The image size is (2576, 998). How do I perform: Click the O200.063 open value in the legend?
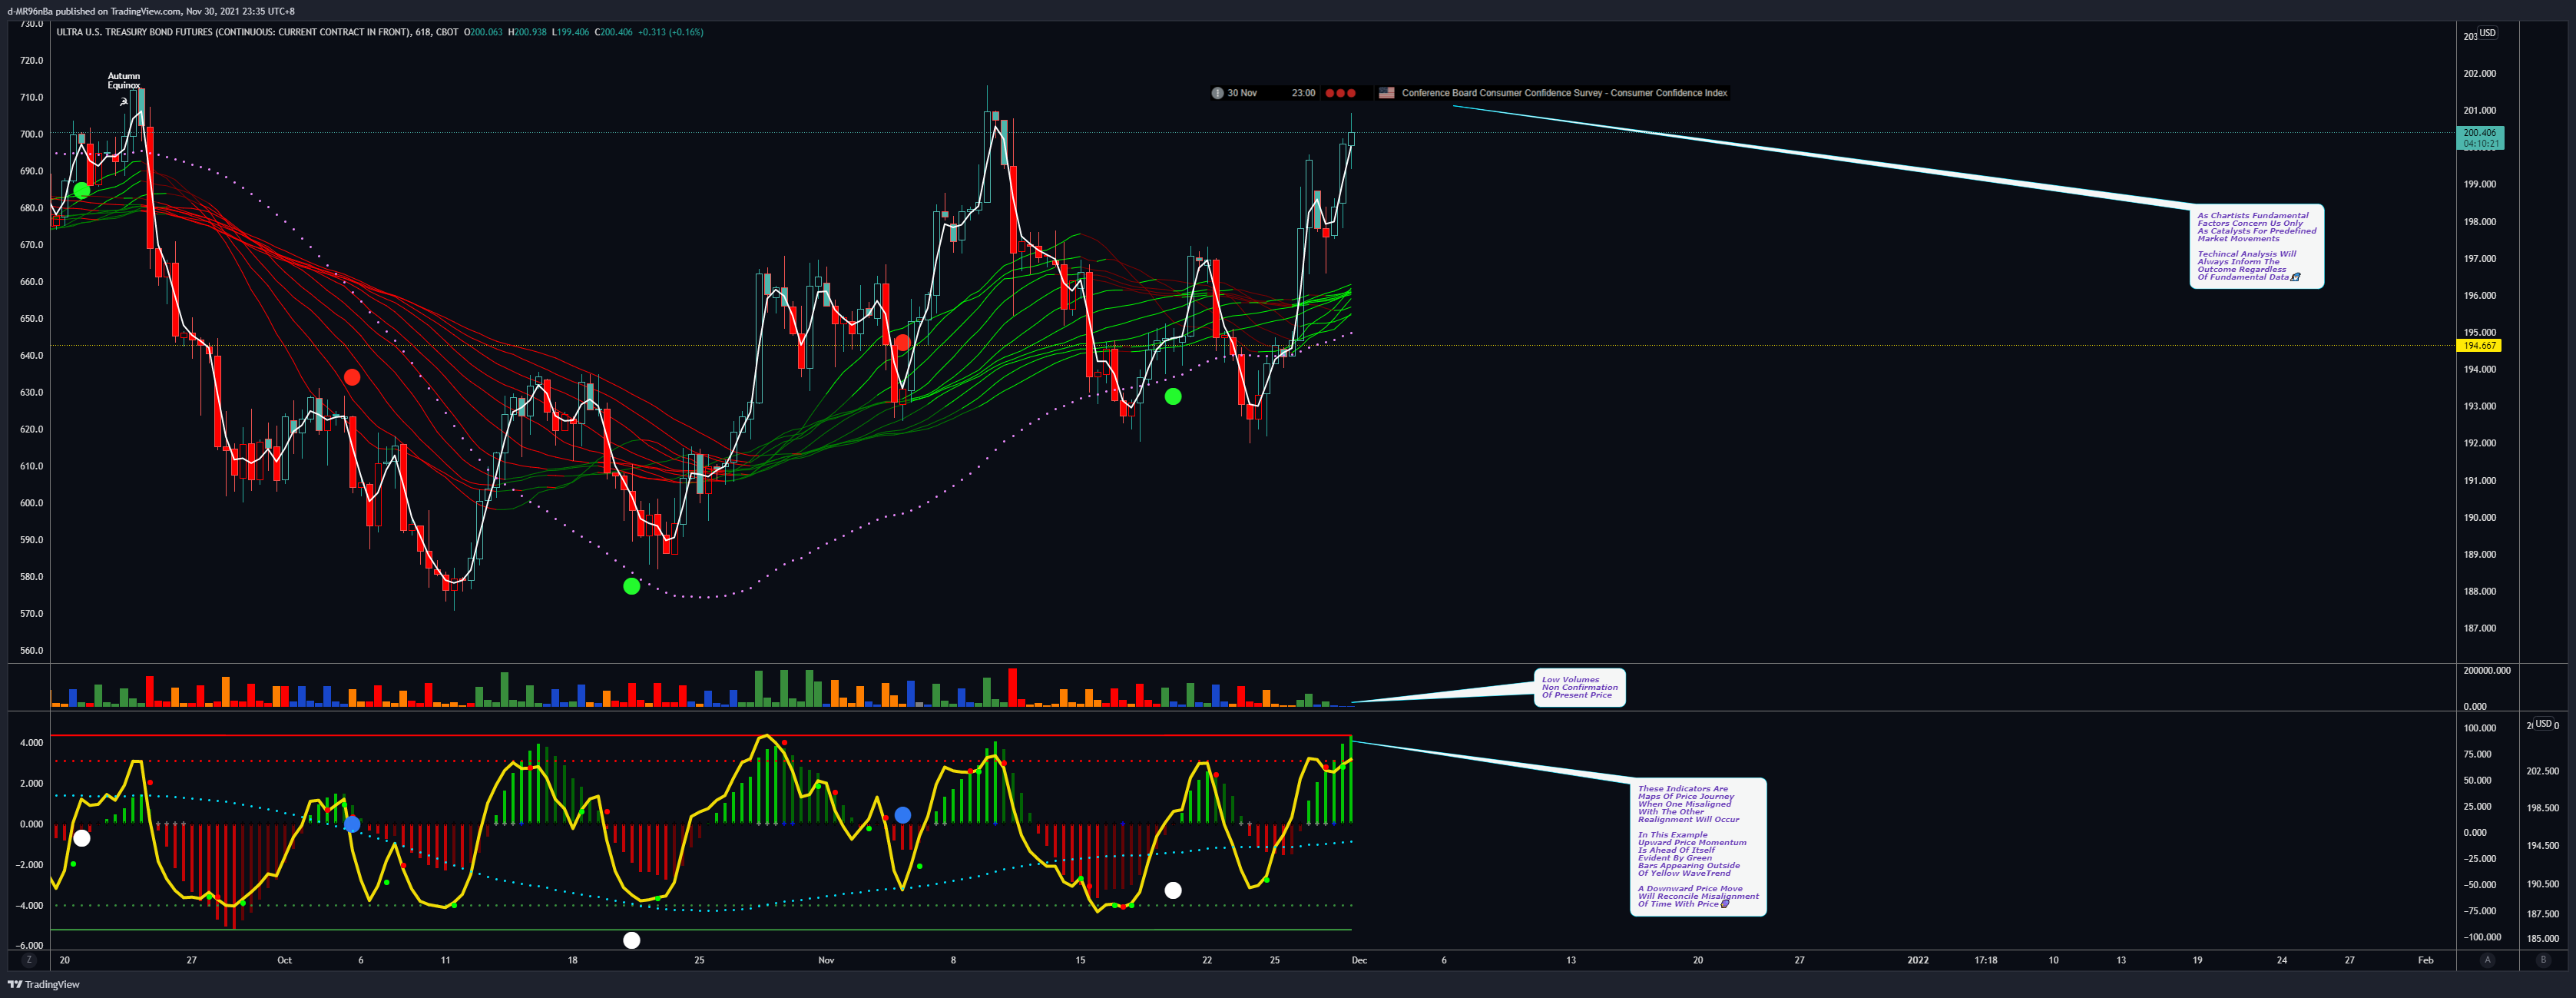point(483,32)
